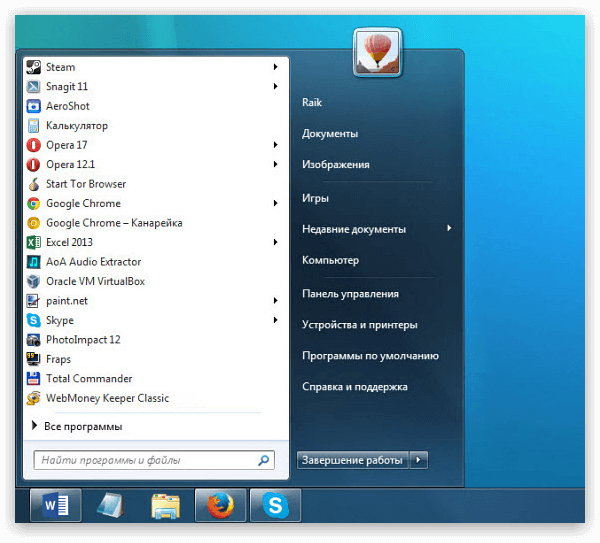
Task: Switch to Firefox on the taskbar
Action: [x=220, y=505]
